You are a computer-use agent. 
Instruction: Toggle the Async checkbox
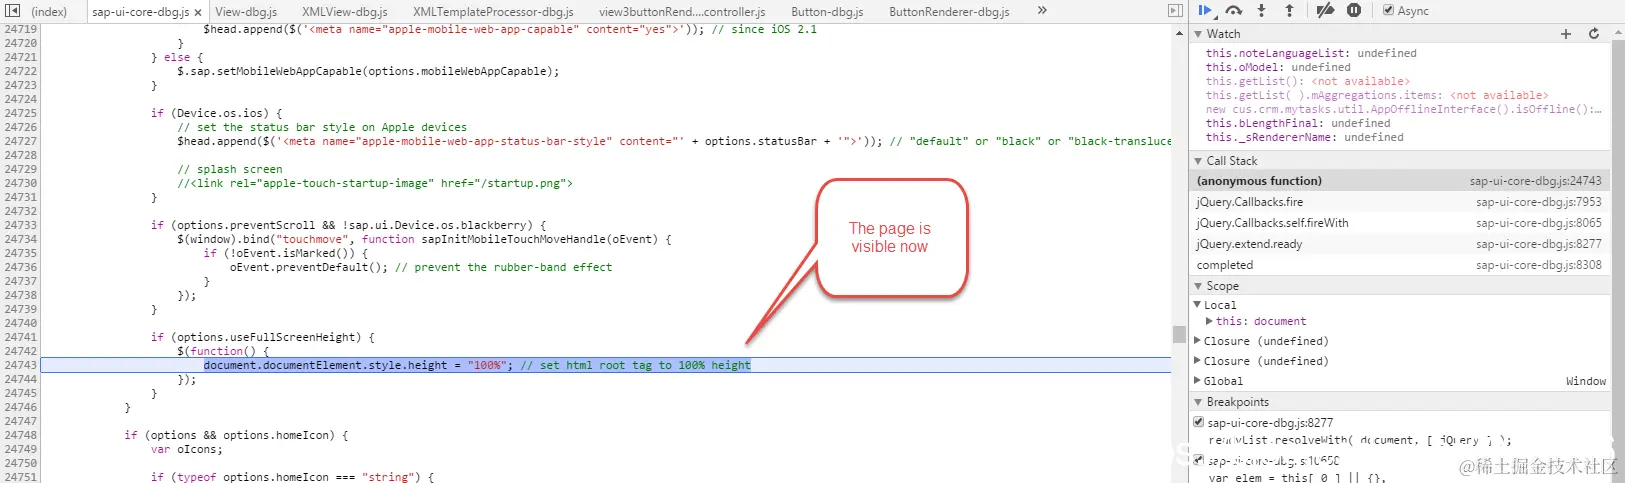pyautogui.click(x=1389, y=10)
